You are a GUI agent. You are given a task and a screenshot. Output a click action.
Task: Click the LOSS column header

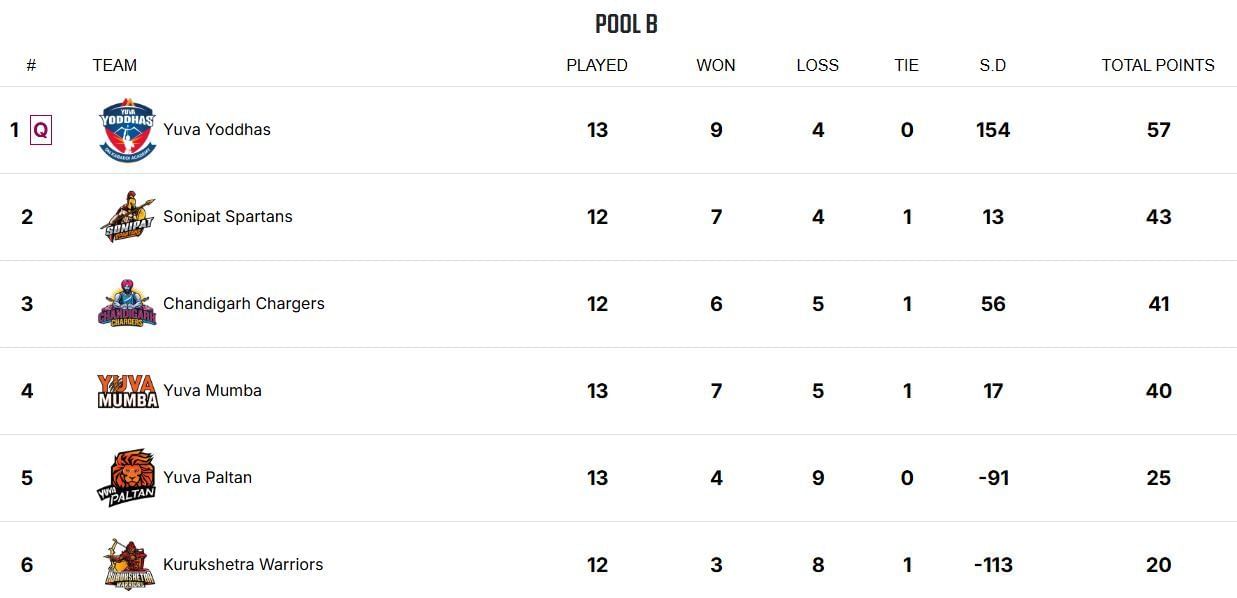[x=818, y=65]
